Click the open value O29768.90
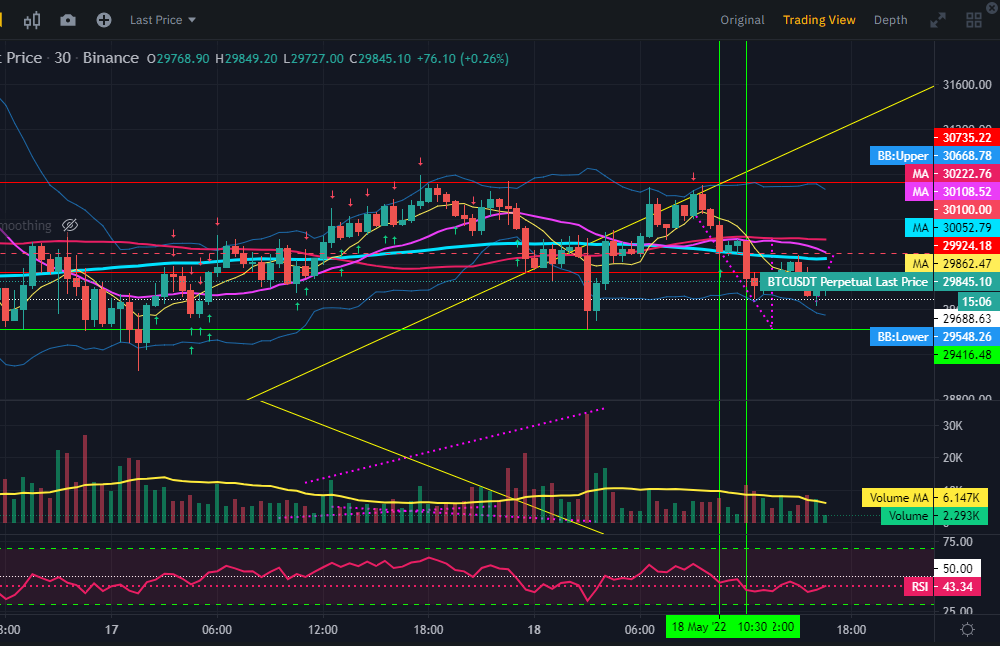The width and height of the screenshot is (1000, 646). pyautogui.click(x=178, y=59)
